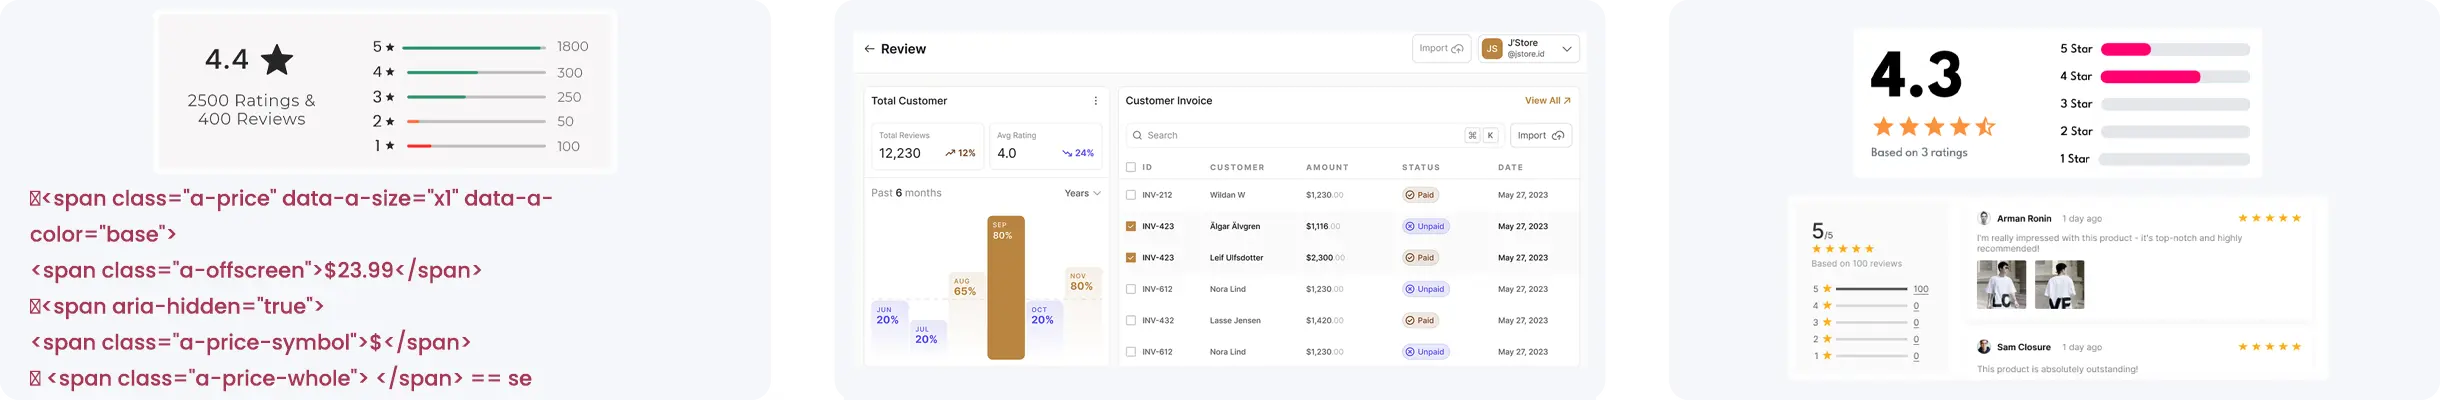Check the INV-212 invoice checkbox
The image size is (2440, 400).
coord(1131,195)
